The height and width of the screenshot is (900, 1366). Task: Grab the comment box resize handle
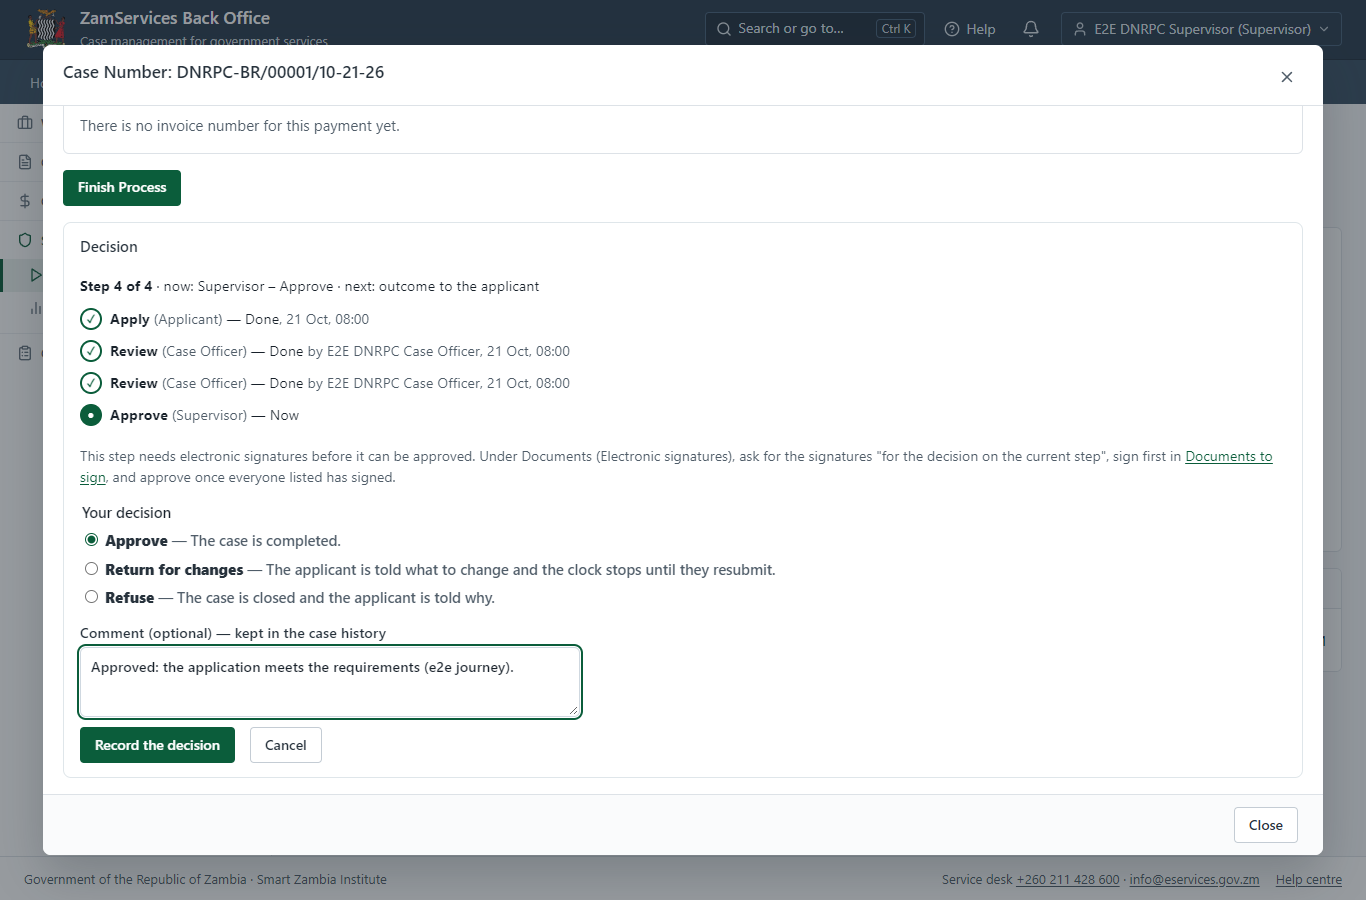pos(573,710)
